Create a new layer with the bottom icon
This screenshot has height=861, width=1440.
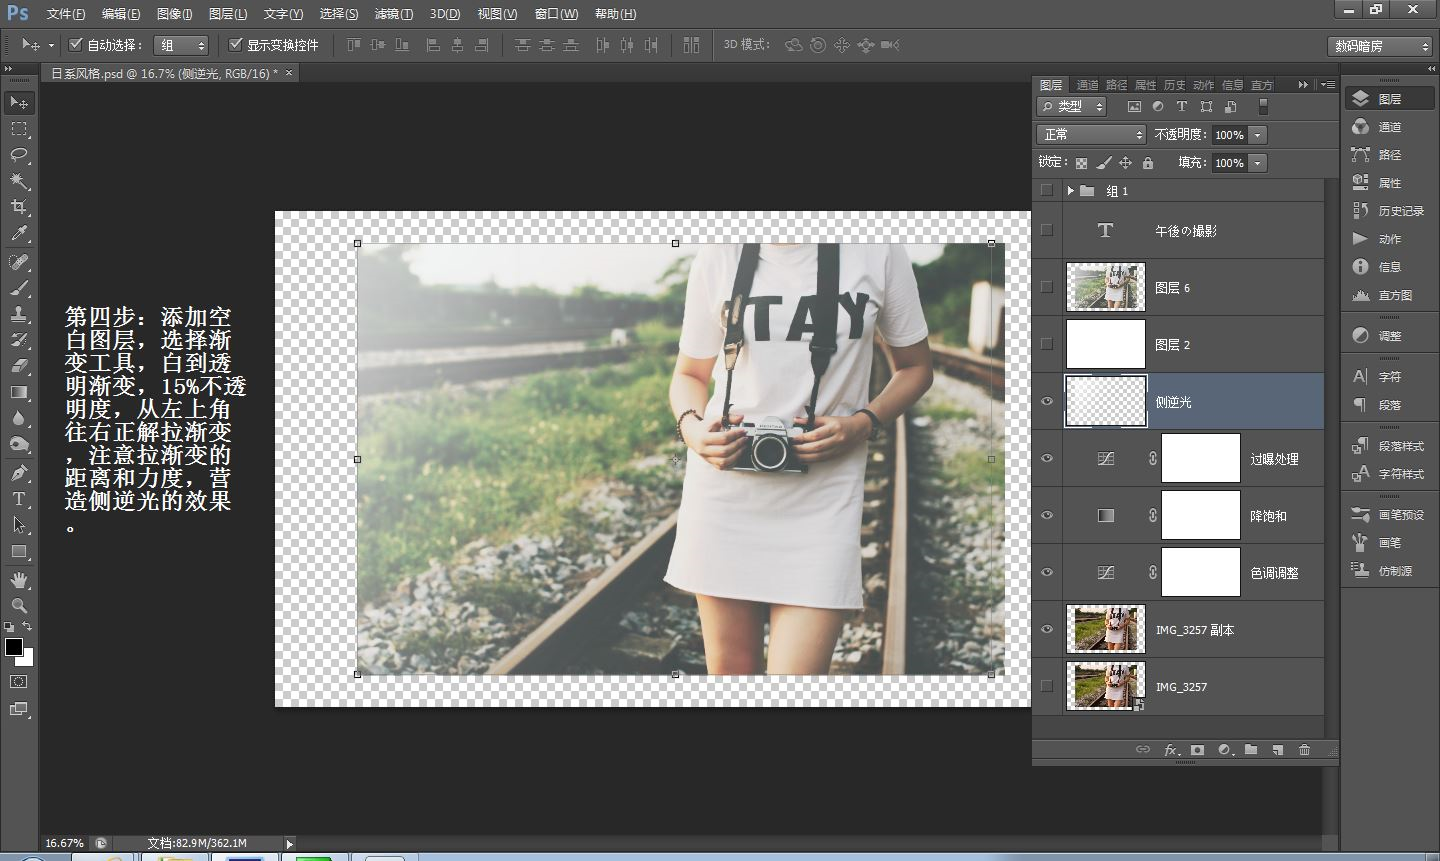1277,750
